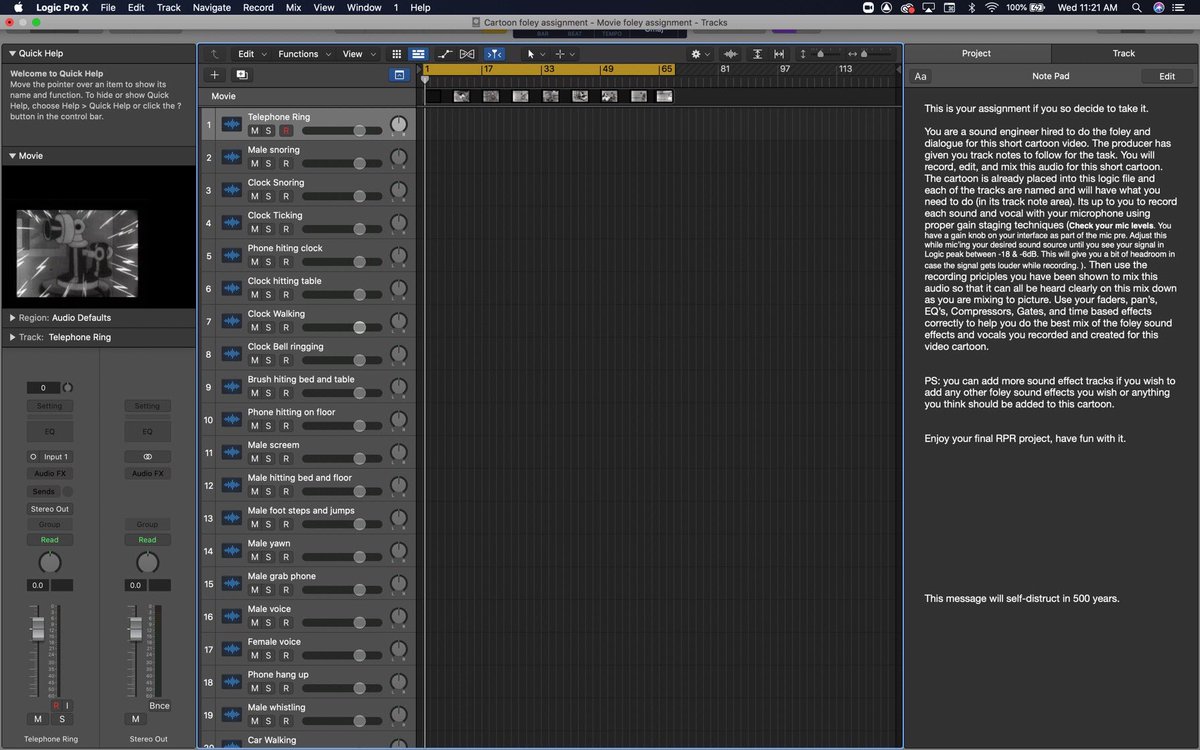Record-enable the Clock Snoring track
1200x750 pixels.
click(x=285, y=197)
